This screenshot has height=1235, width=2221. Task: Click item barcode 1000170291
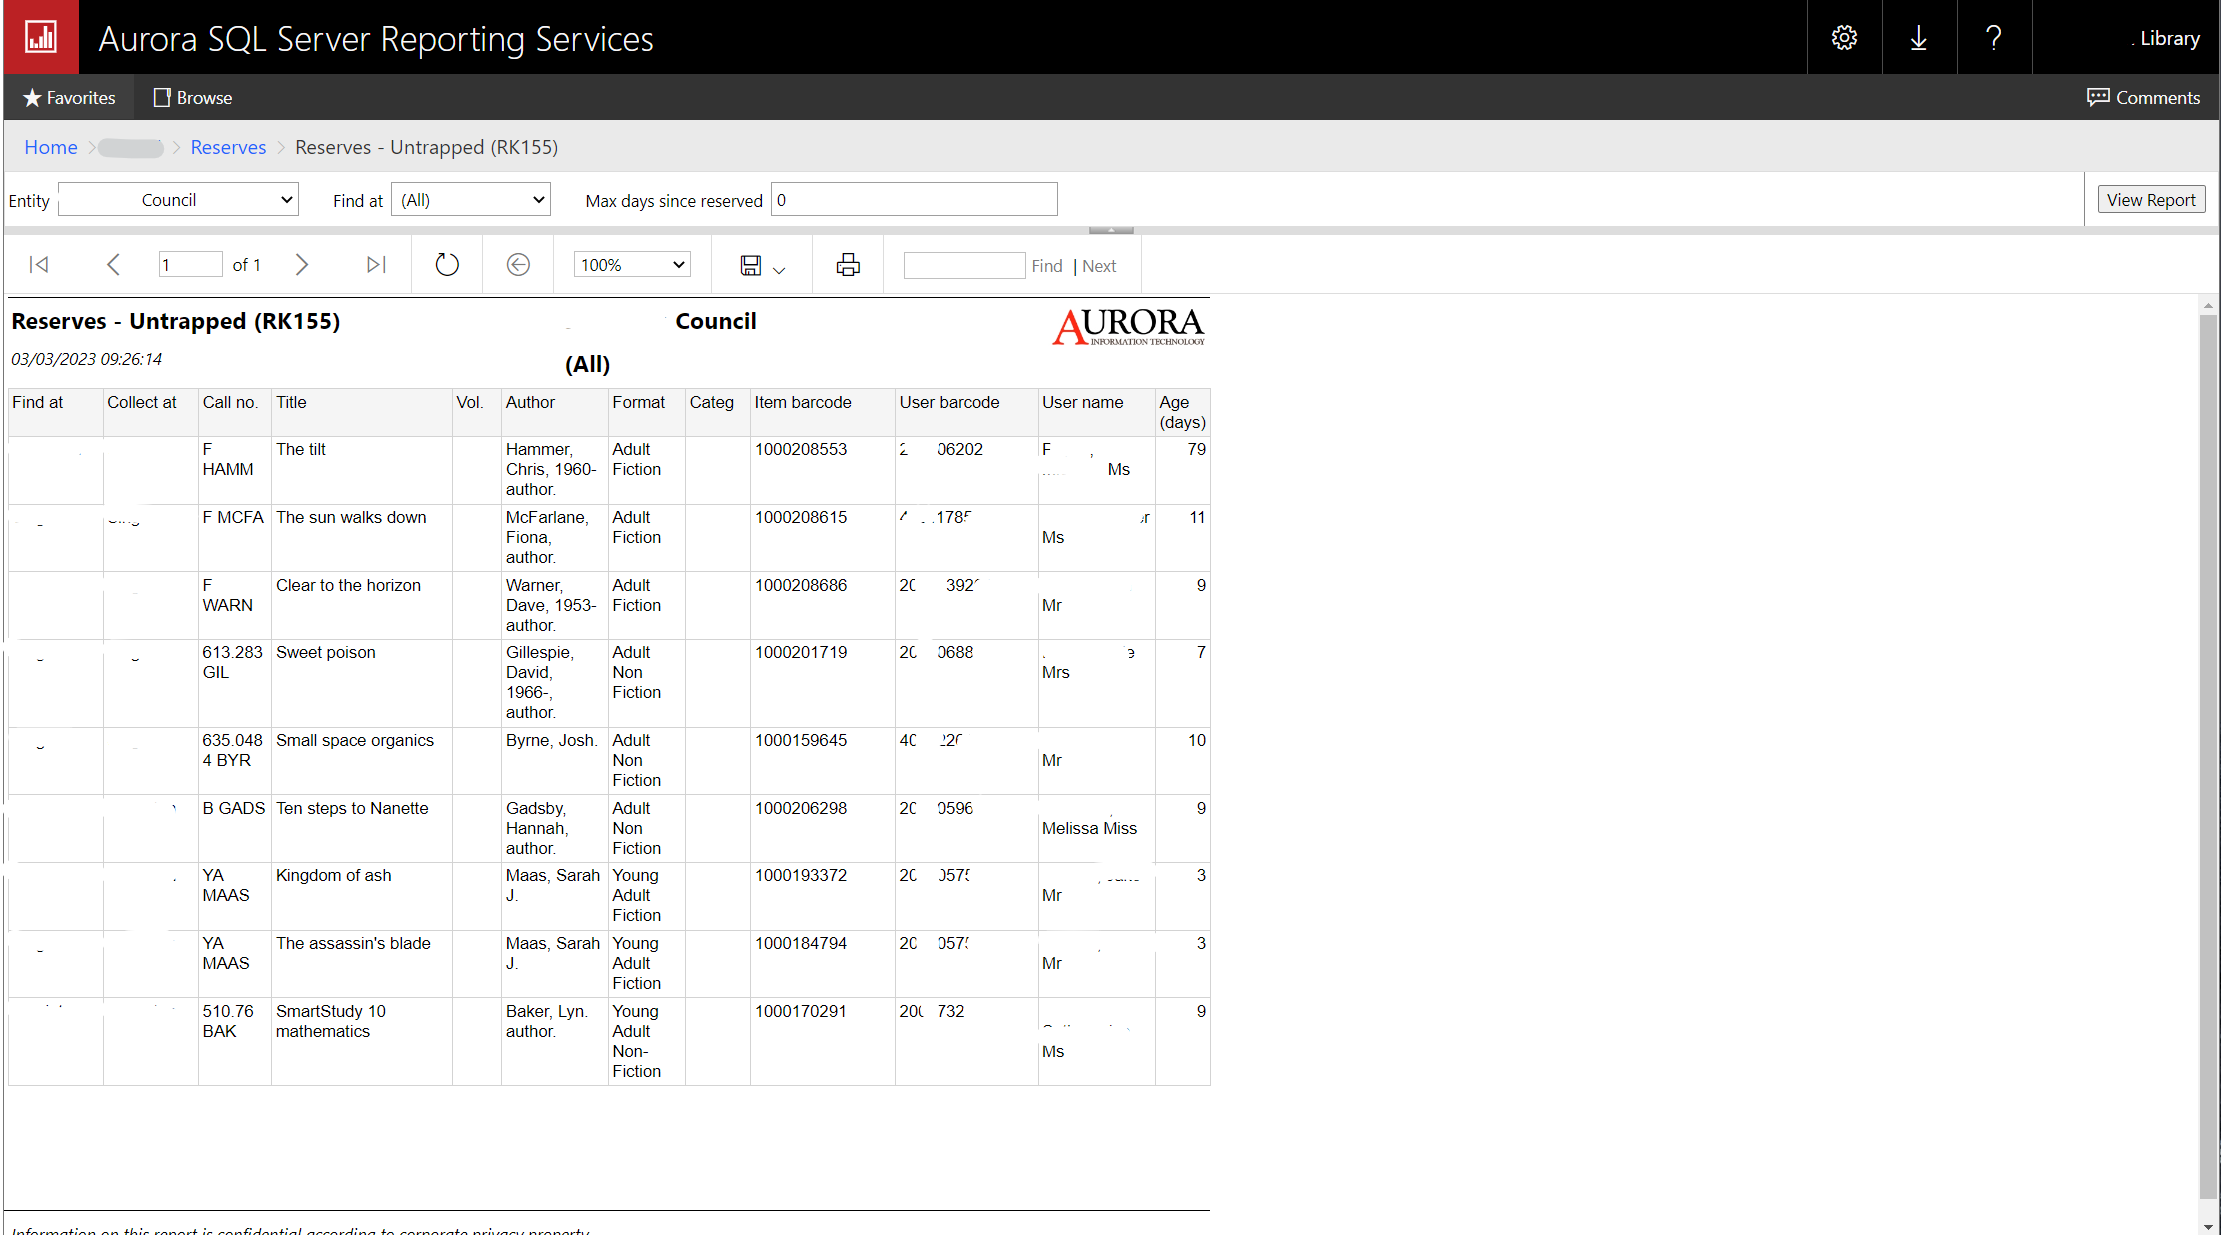click(801, 1011)
